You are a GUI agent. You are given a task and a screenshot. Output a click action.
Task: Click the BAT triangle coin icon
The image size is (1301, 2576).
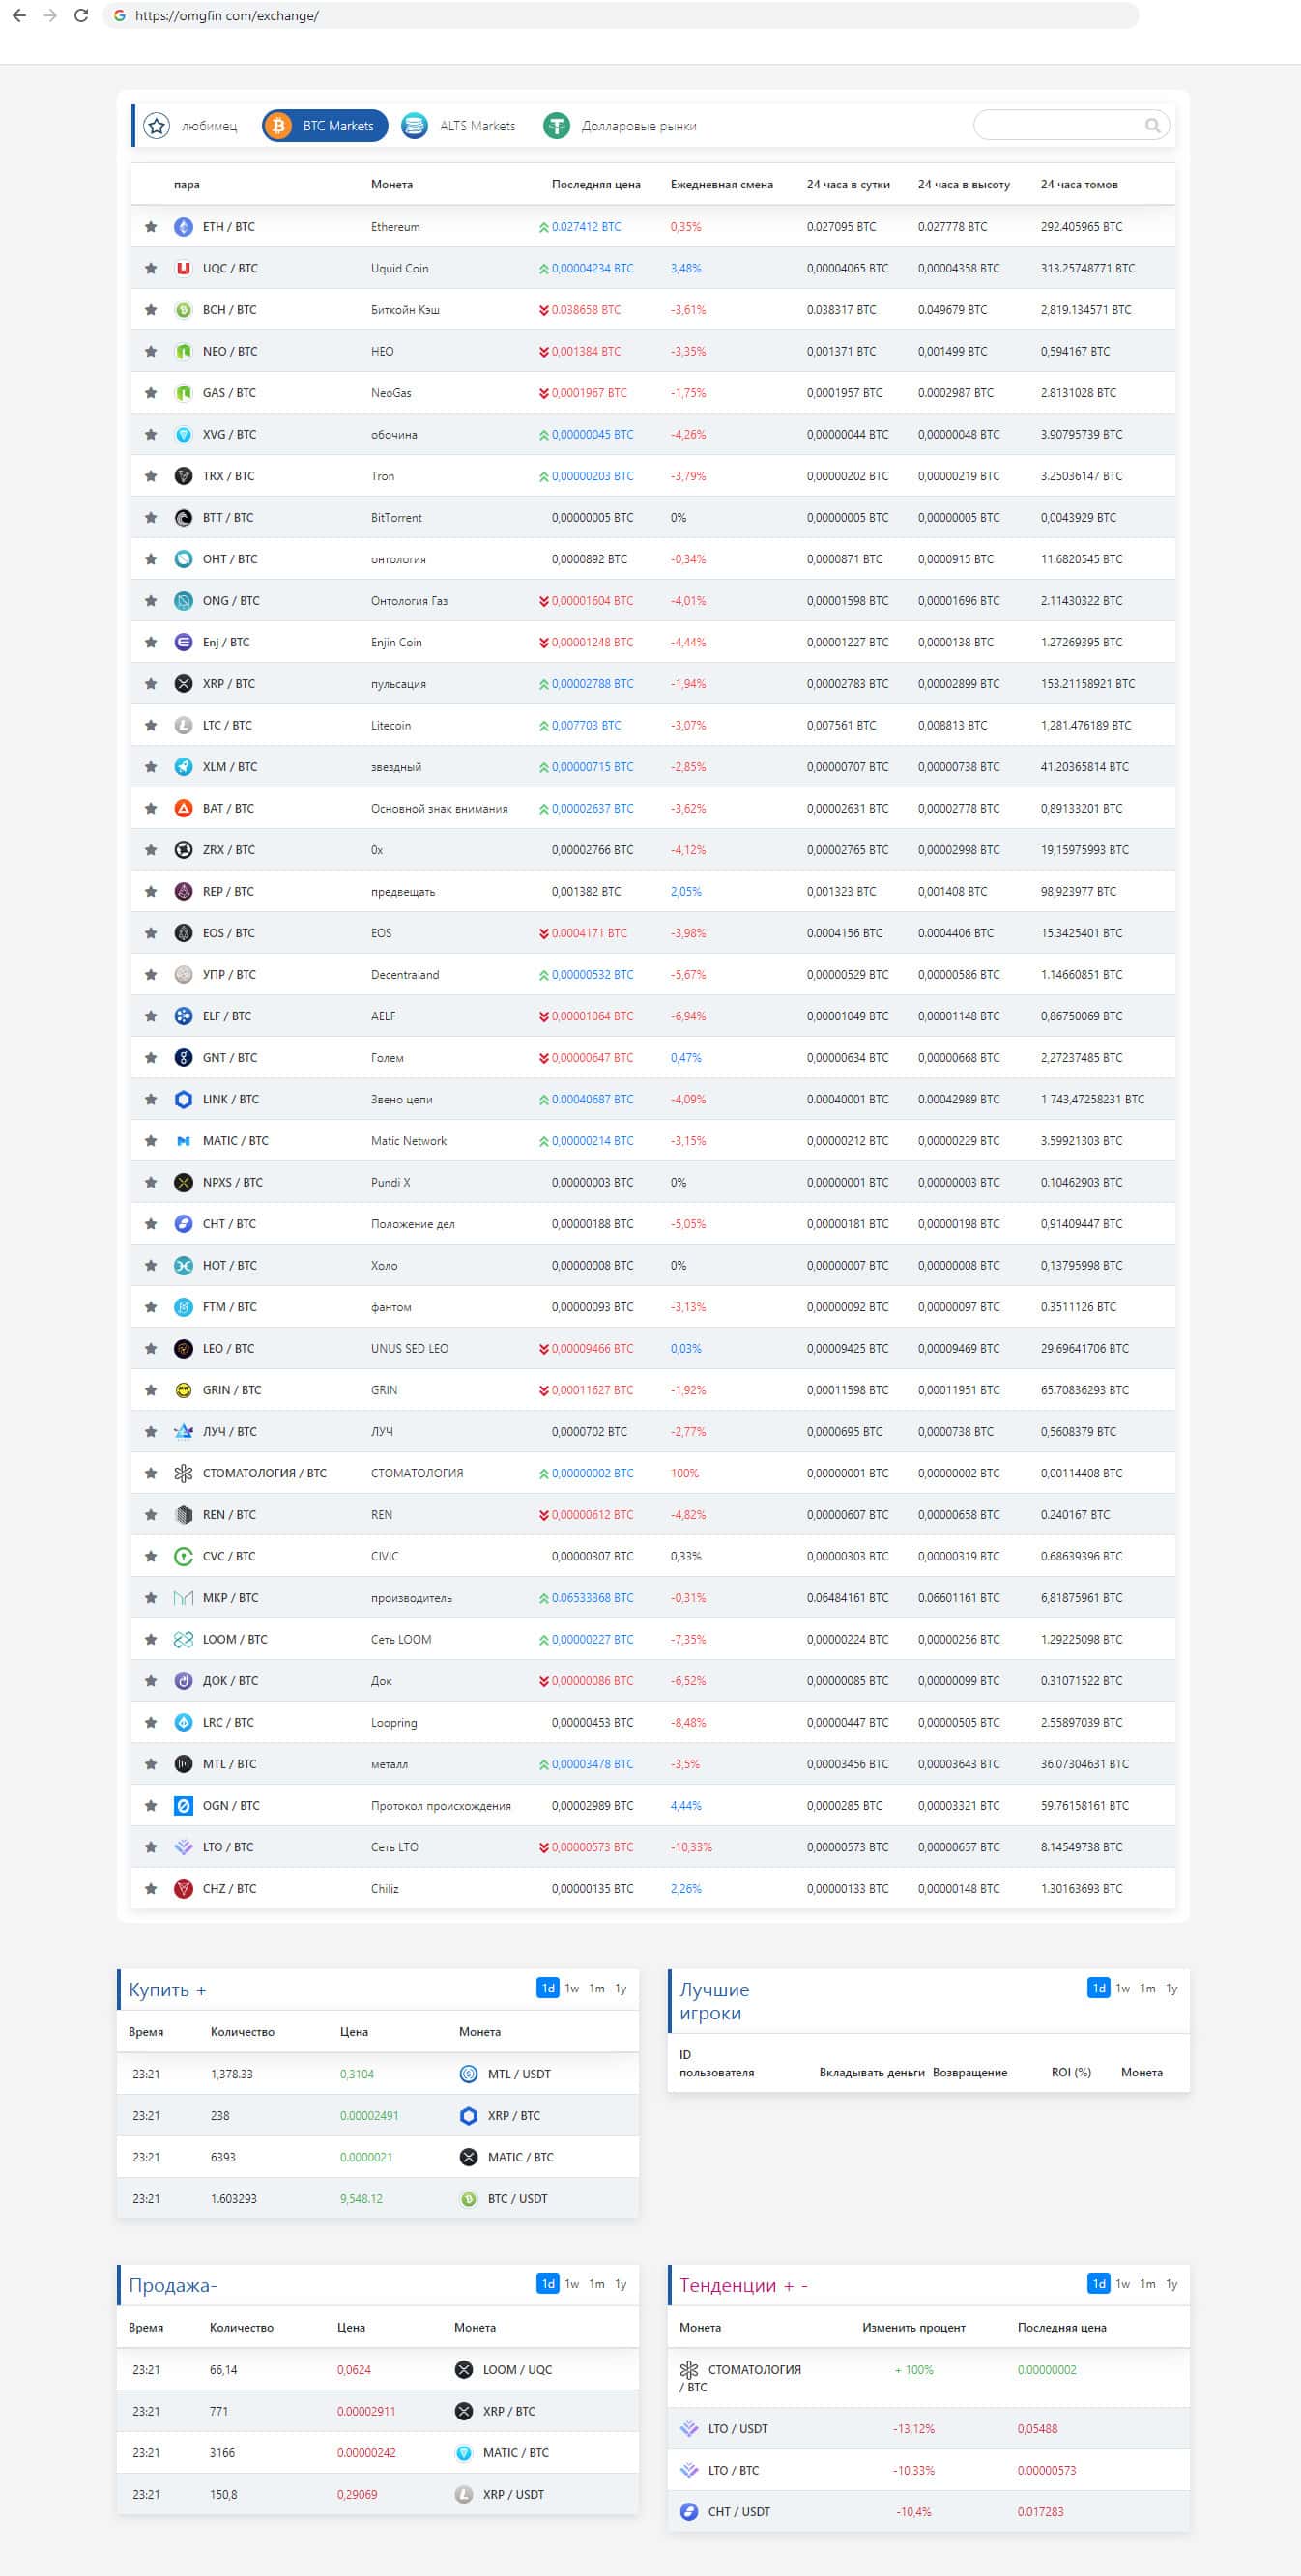pyautogui.click(x=183, y=808)
